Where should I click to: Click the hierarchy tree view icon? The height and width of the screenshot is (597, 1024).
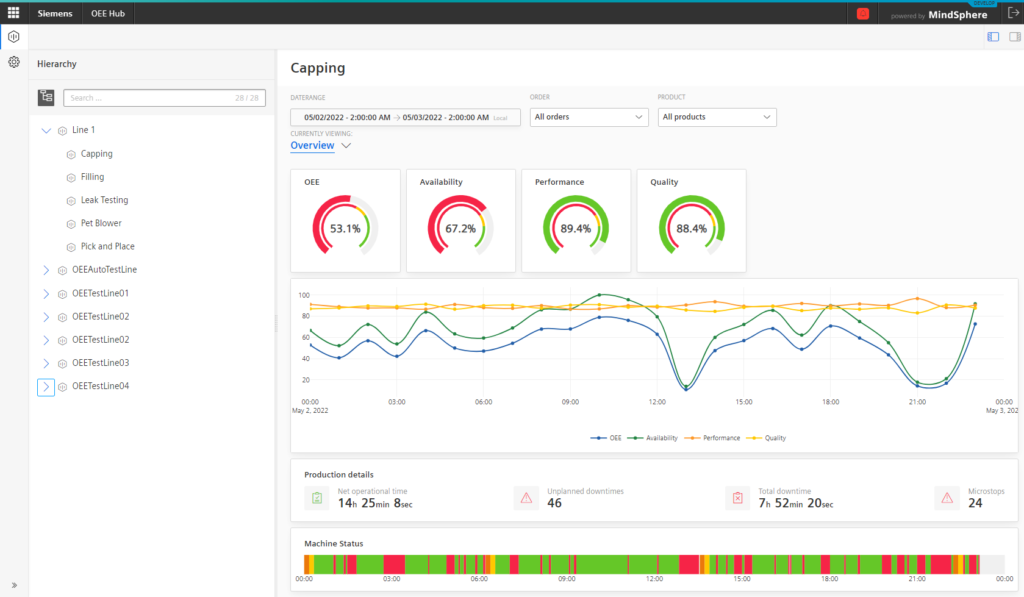point(46,97)
